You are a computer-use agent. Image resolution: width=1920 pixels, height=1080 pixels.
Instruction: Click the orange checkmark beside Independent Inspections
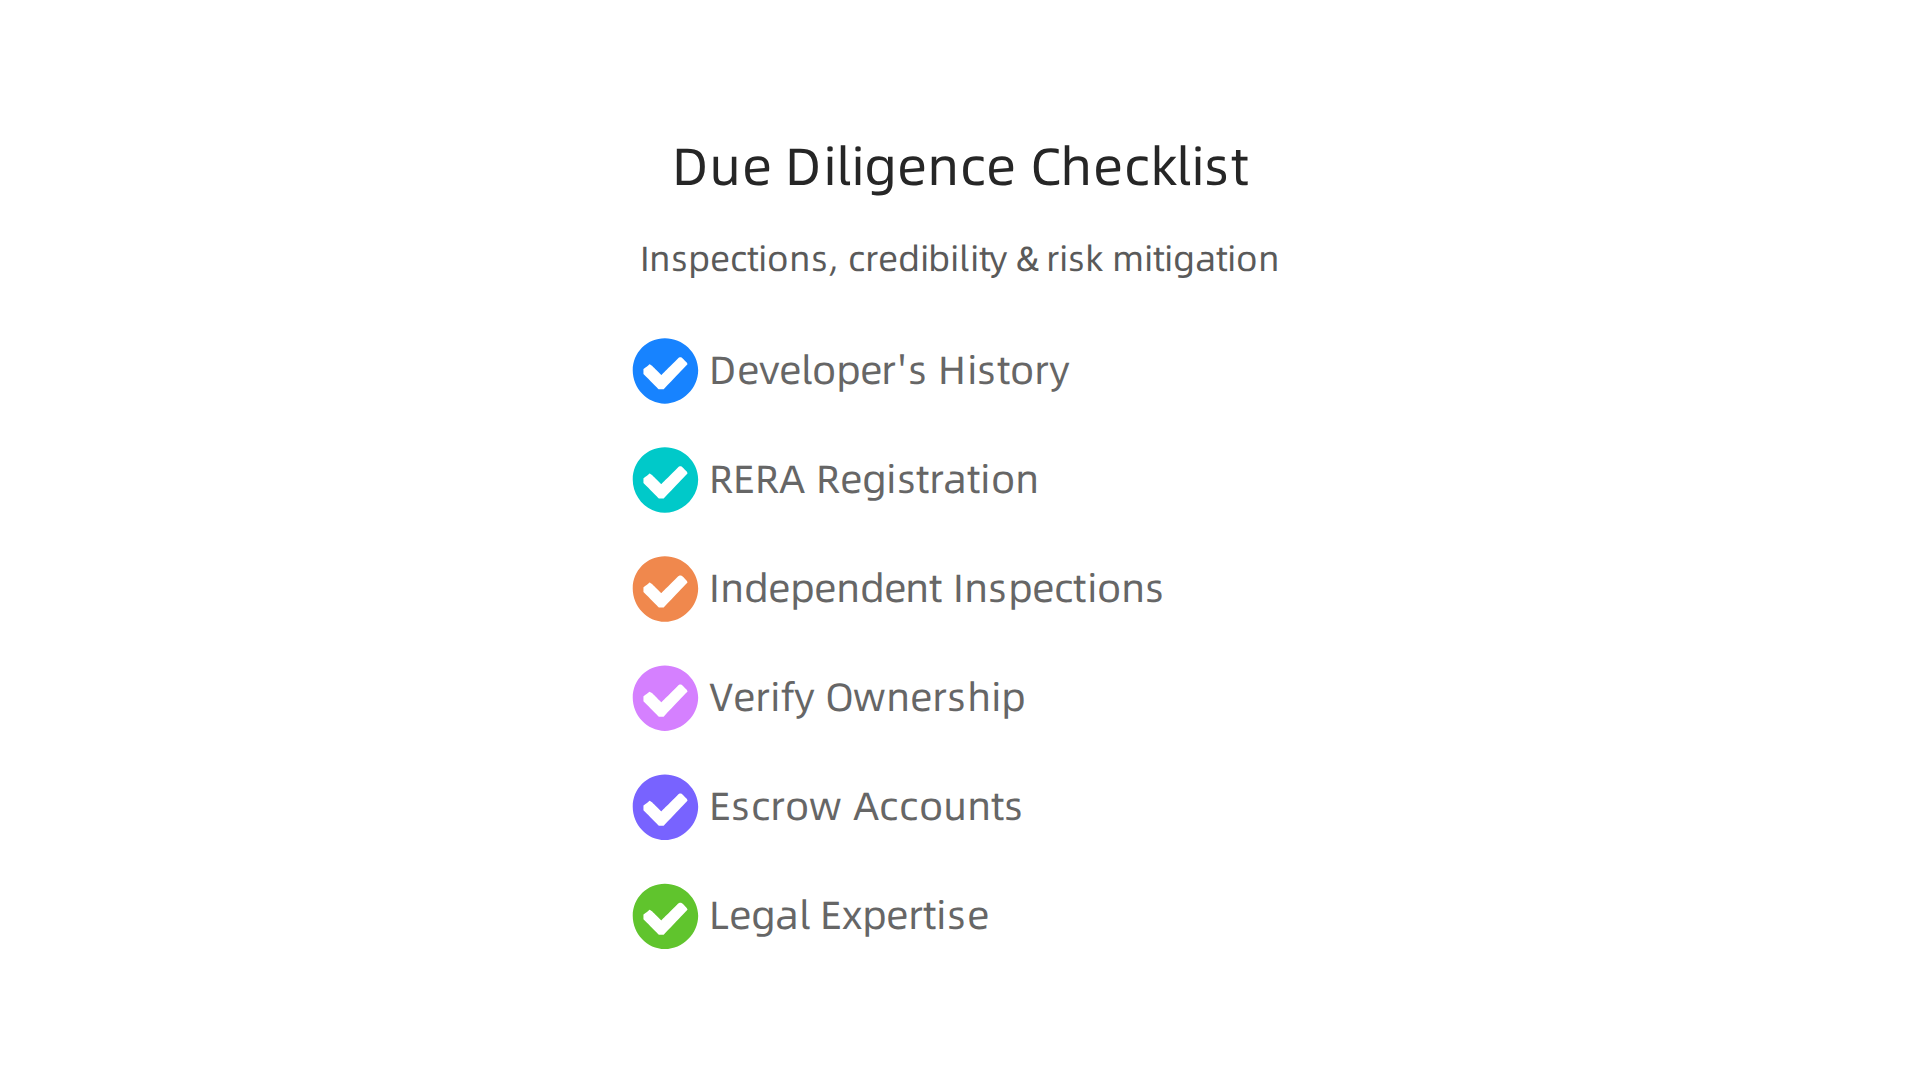[x=665, y=589]
